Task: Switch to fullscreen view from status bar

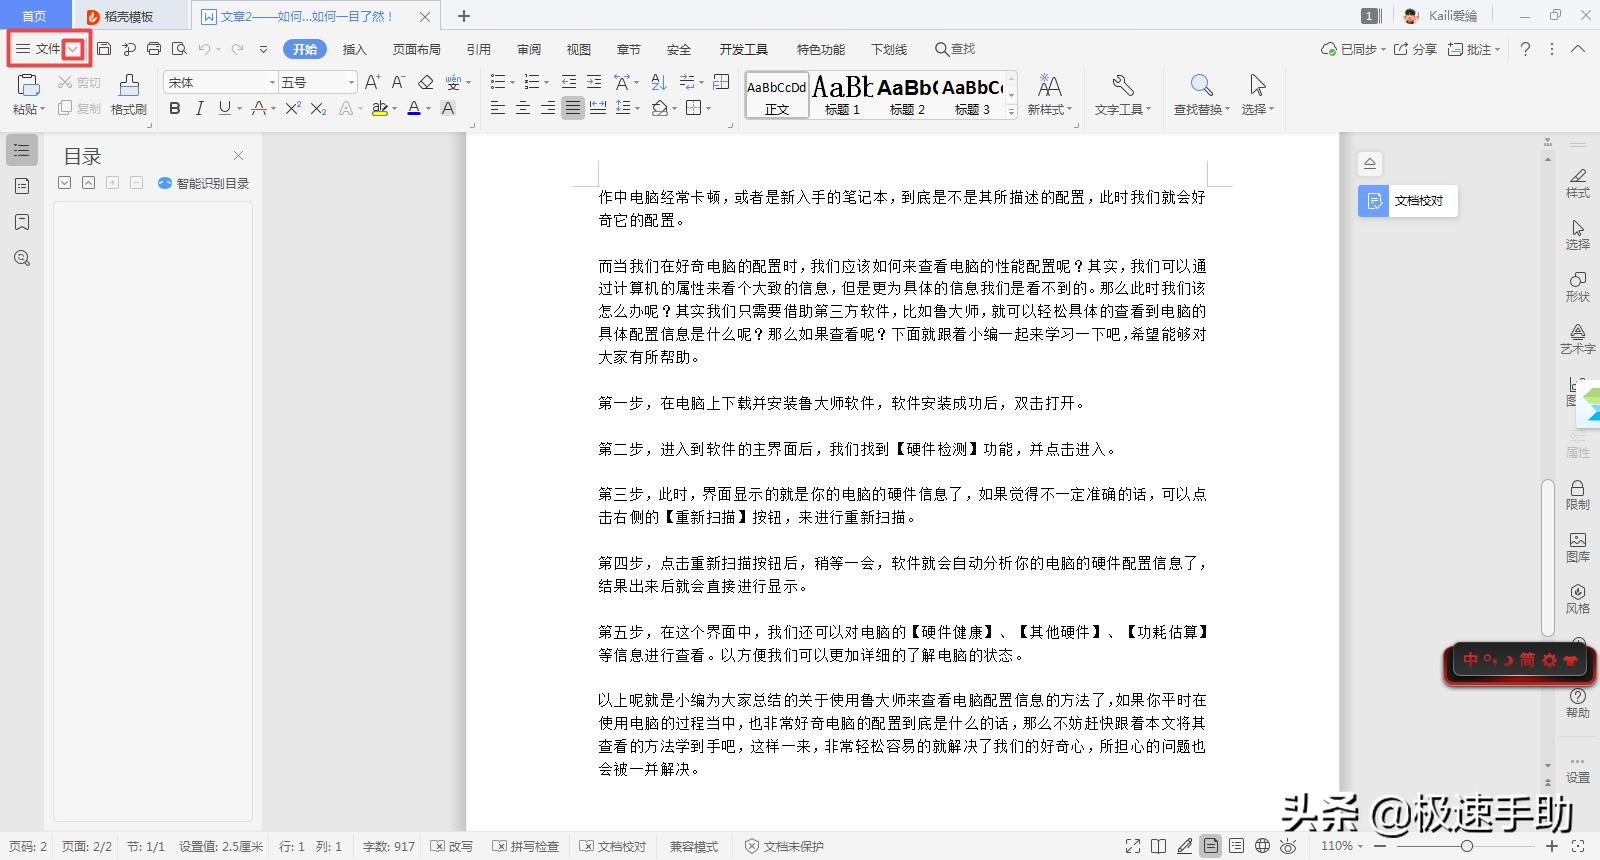Action: pyautogui.click(x=1133, y=846)
